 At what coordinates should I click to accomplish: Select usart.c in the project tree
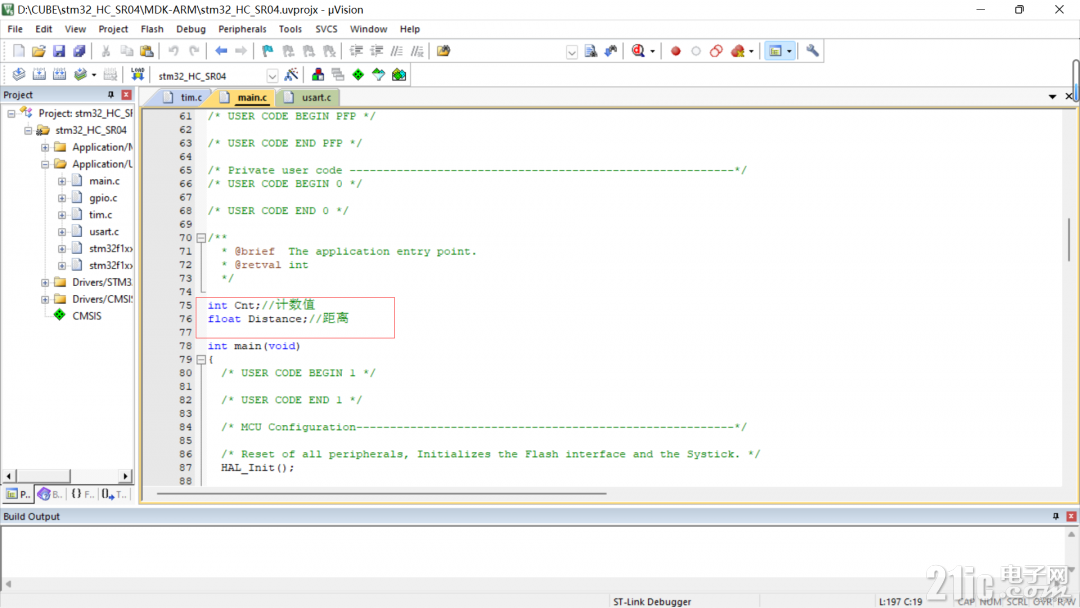tap(104, 231)
